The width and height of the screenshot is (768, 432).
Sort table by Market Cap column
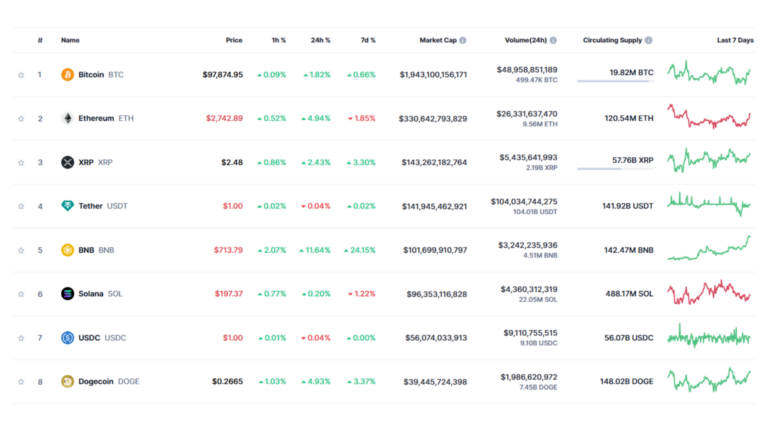pyautogui.click(x=437, y=41)
